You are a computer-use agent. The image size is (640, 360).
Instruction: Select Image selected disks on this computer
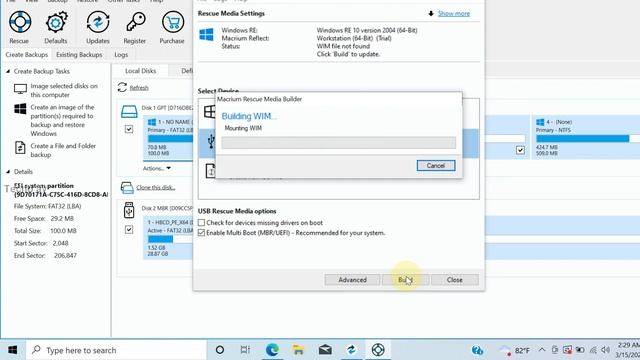(64, 90)
